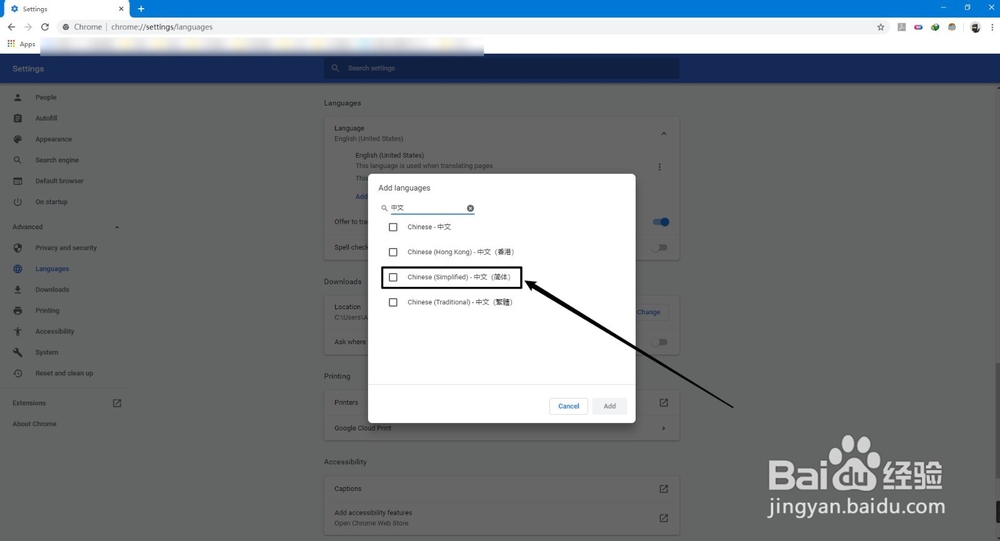Click the address bar URL
Viewport: 1000px width, 541px height.
[x=162, y=27]
